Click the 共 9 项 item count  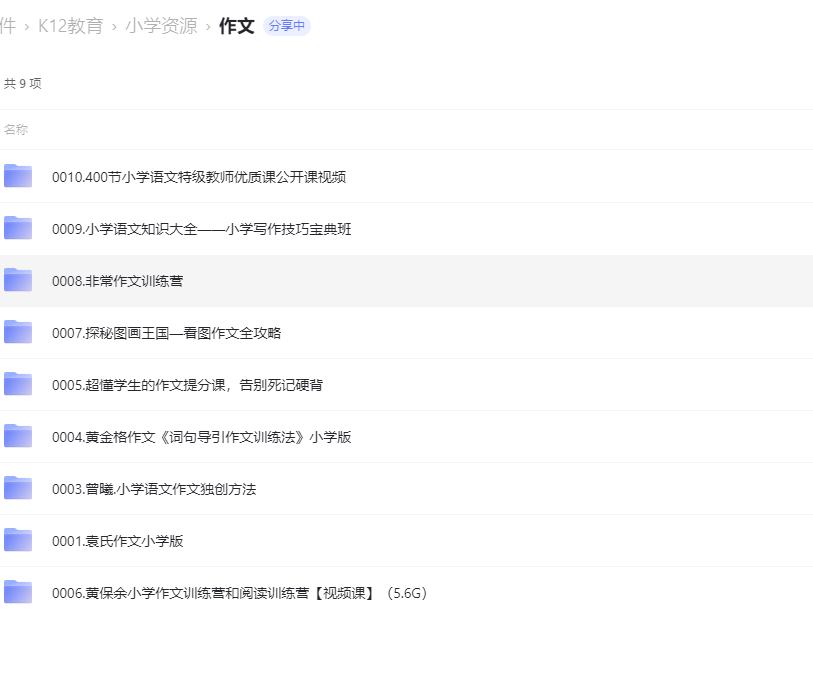23,83
